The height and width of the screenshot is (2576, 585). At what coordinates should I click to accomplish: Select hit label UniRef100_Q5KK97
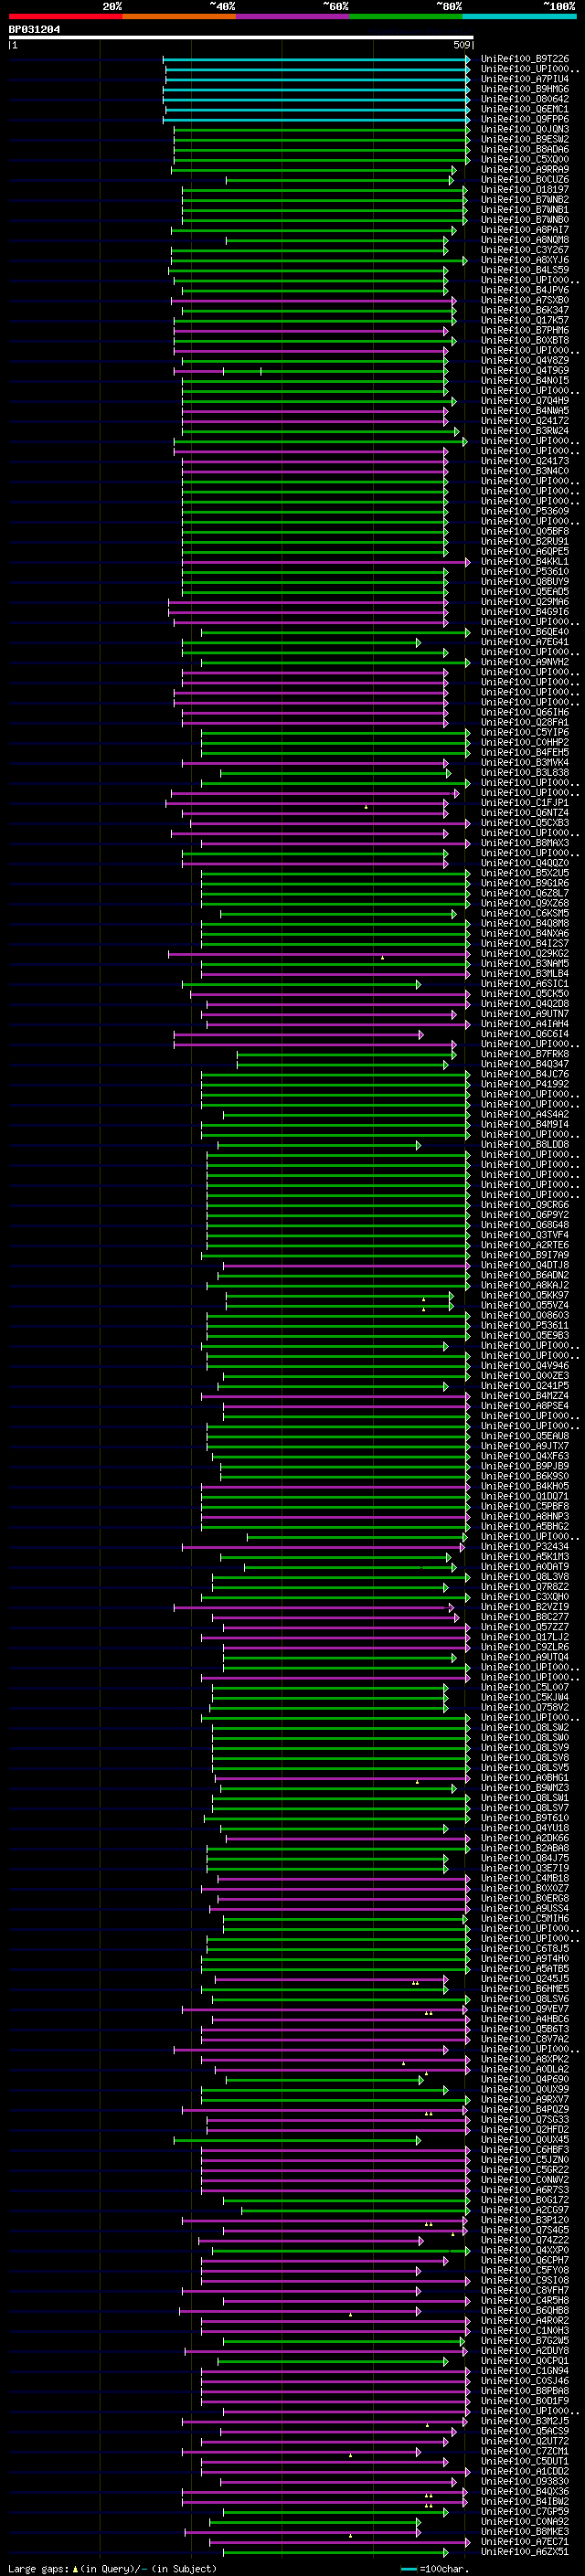coord(525,1295)
